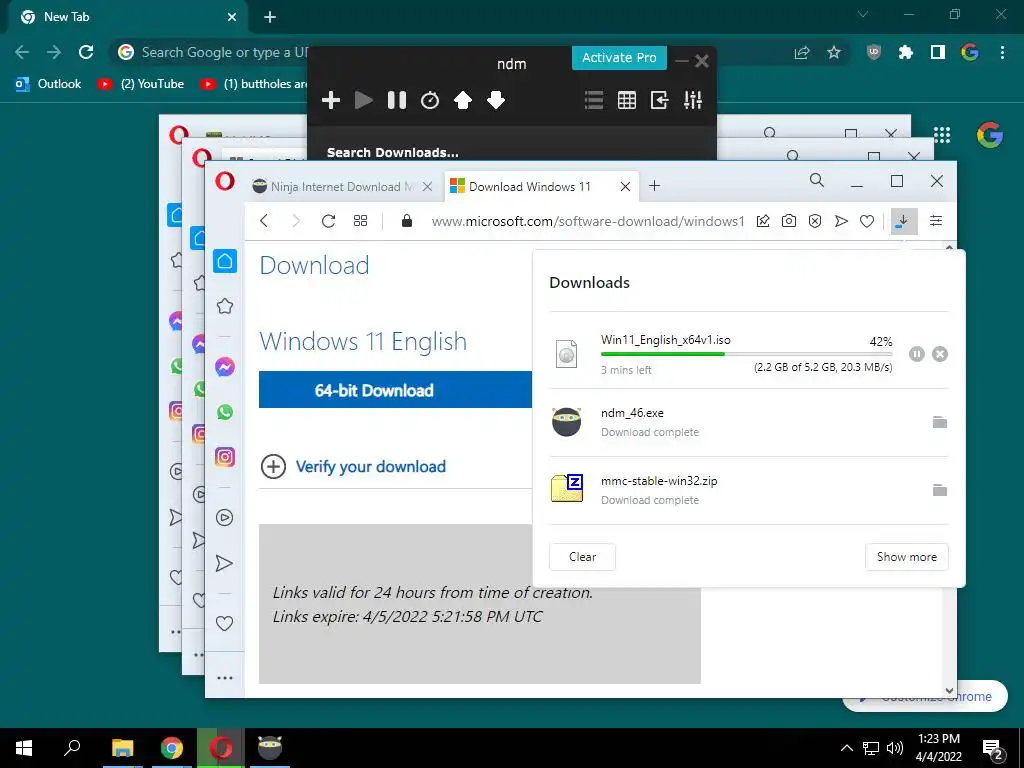Close the Download Windows 11 tab
The image size is (1024, 768).
[625, 187]
